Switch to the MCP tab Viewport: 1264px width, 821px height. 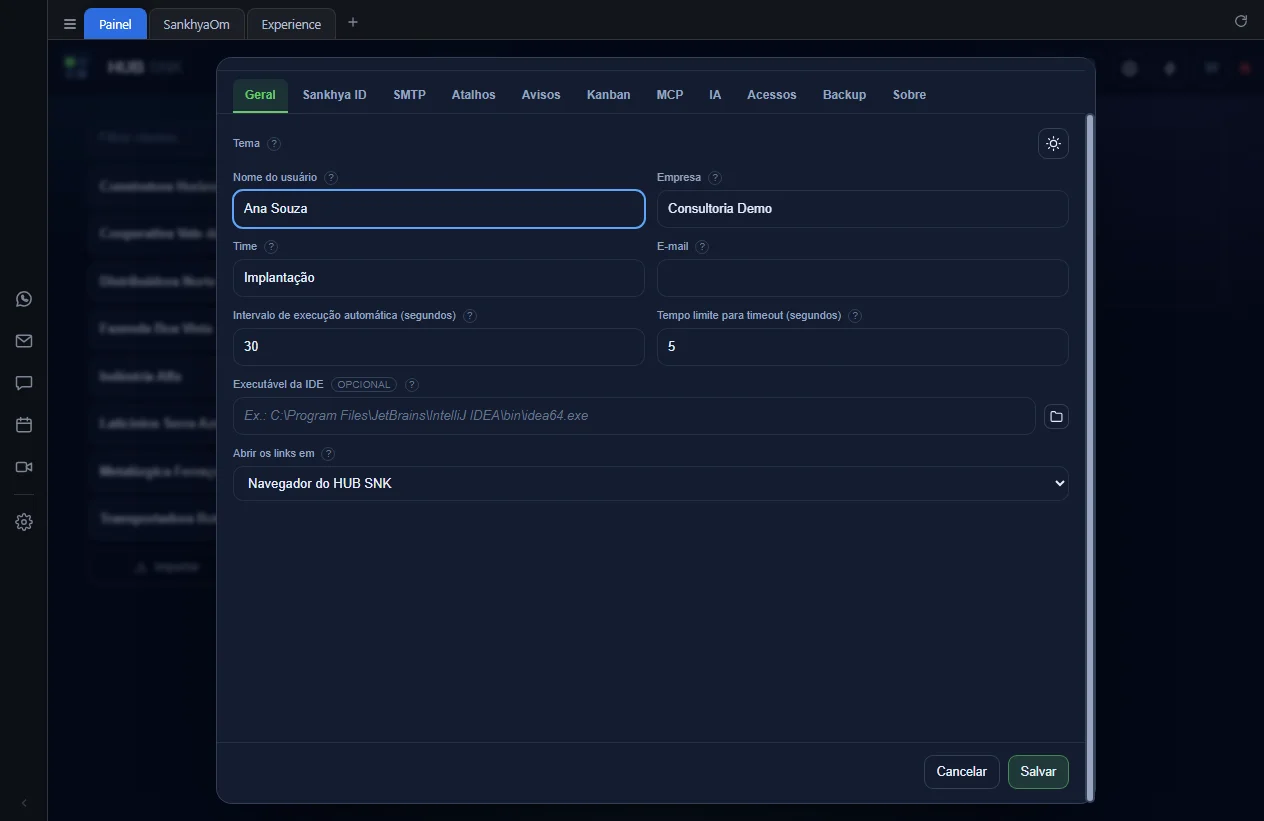670,95
